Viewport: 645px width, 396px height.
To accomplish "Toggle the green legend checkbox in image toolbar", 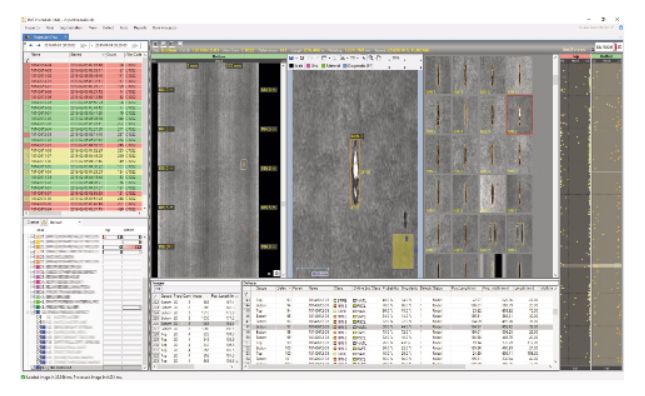I will point(323,66).
